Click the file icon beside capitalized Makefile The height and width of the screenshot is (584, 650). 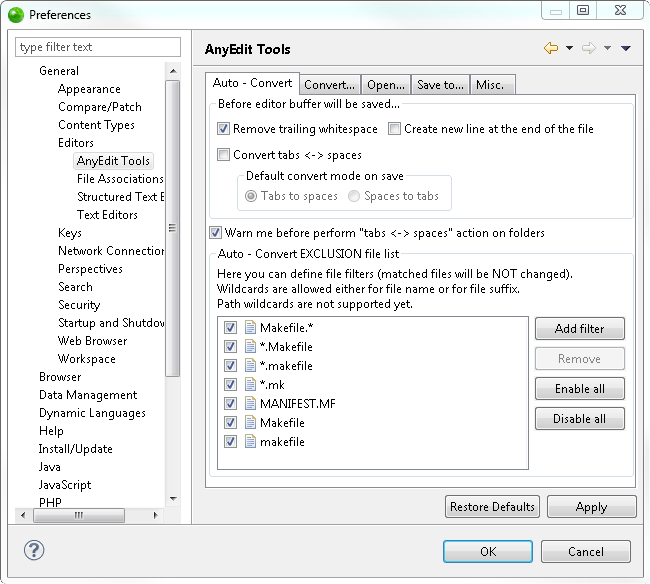click(250, 423)
